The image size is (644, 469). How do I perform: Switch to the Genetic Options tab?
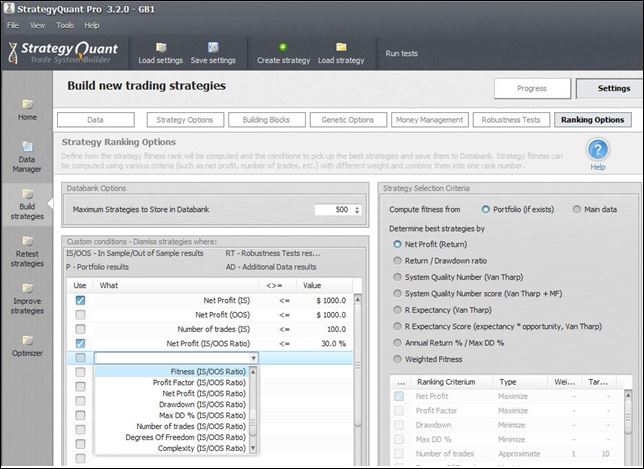pos(348,120)
